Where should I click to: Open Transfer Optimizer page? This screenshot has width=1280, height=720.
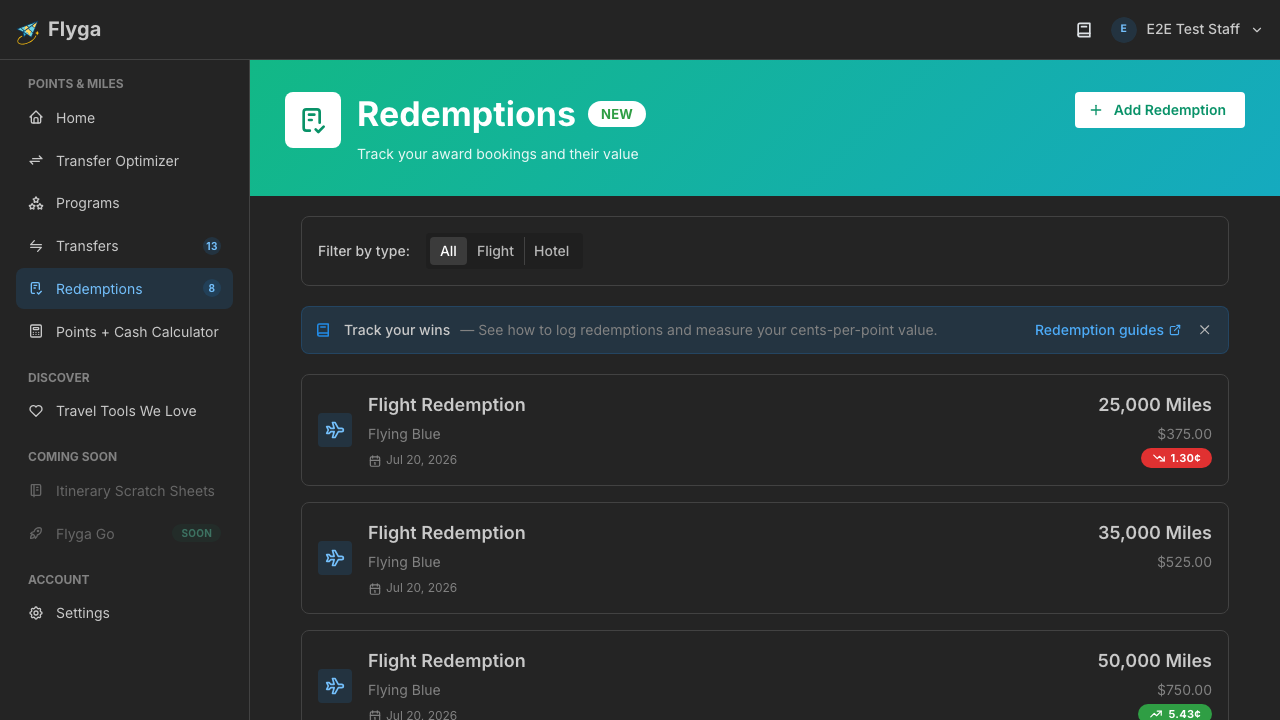(124, 161)
